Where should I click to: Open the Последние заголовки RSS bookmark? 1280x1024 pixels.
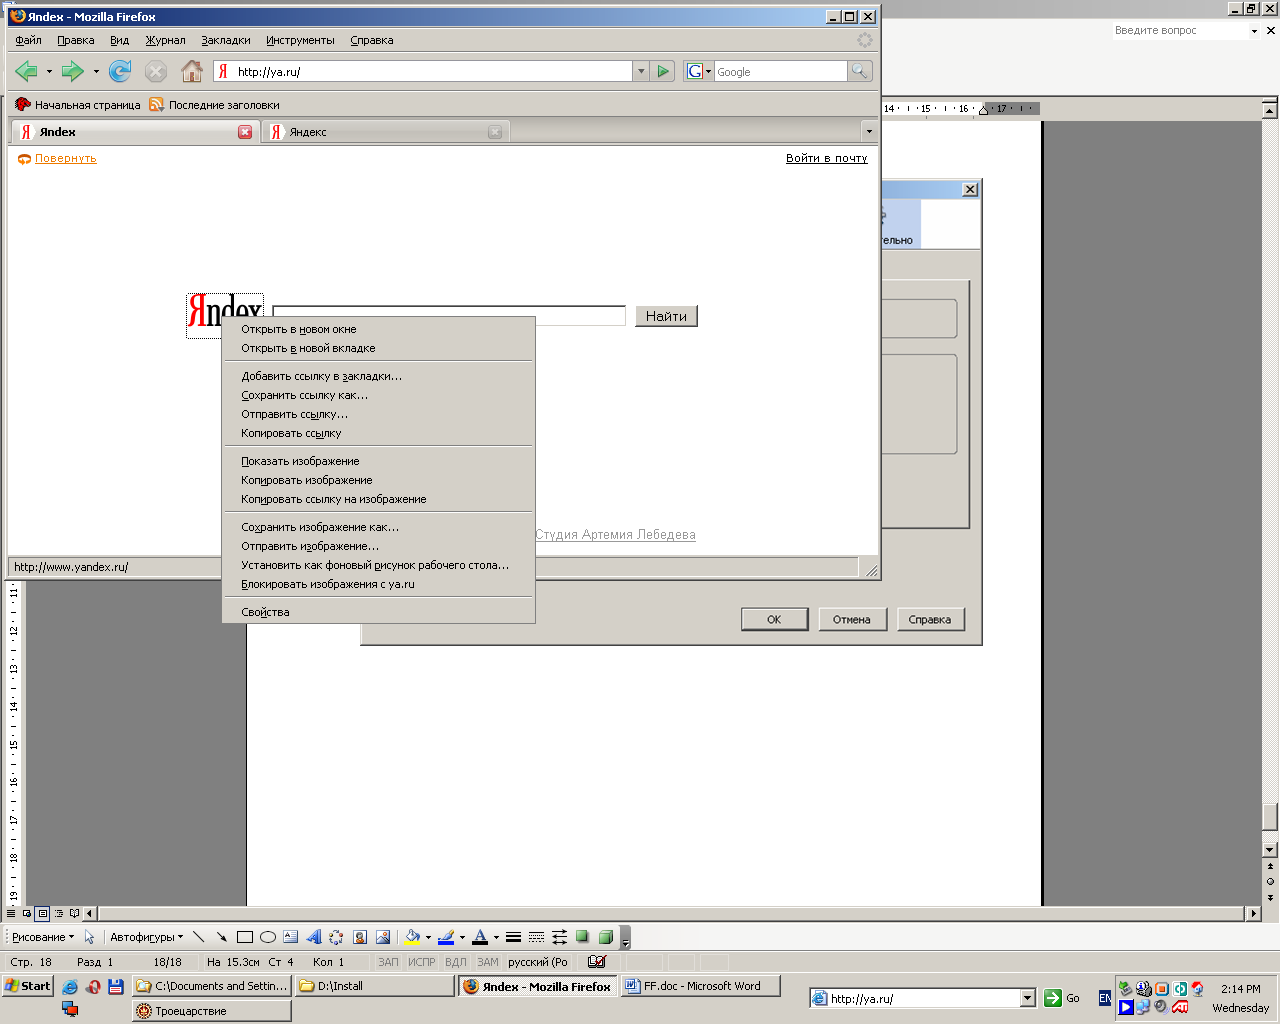[x=214, y=105]
